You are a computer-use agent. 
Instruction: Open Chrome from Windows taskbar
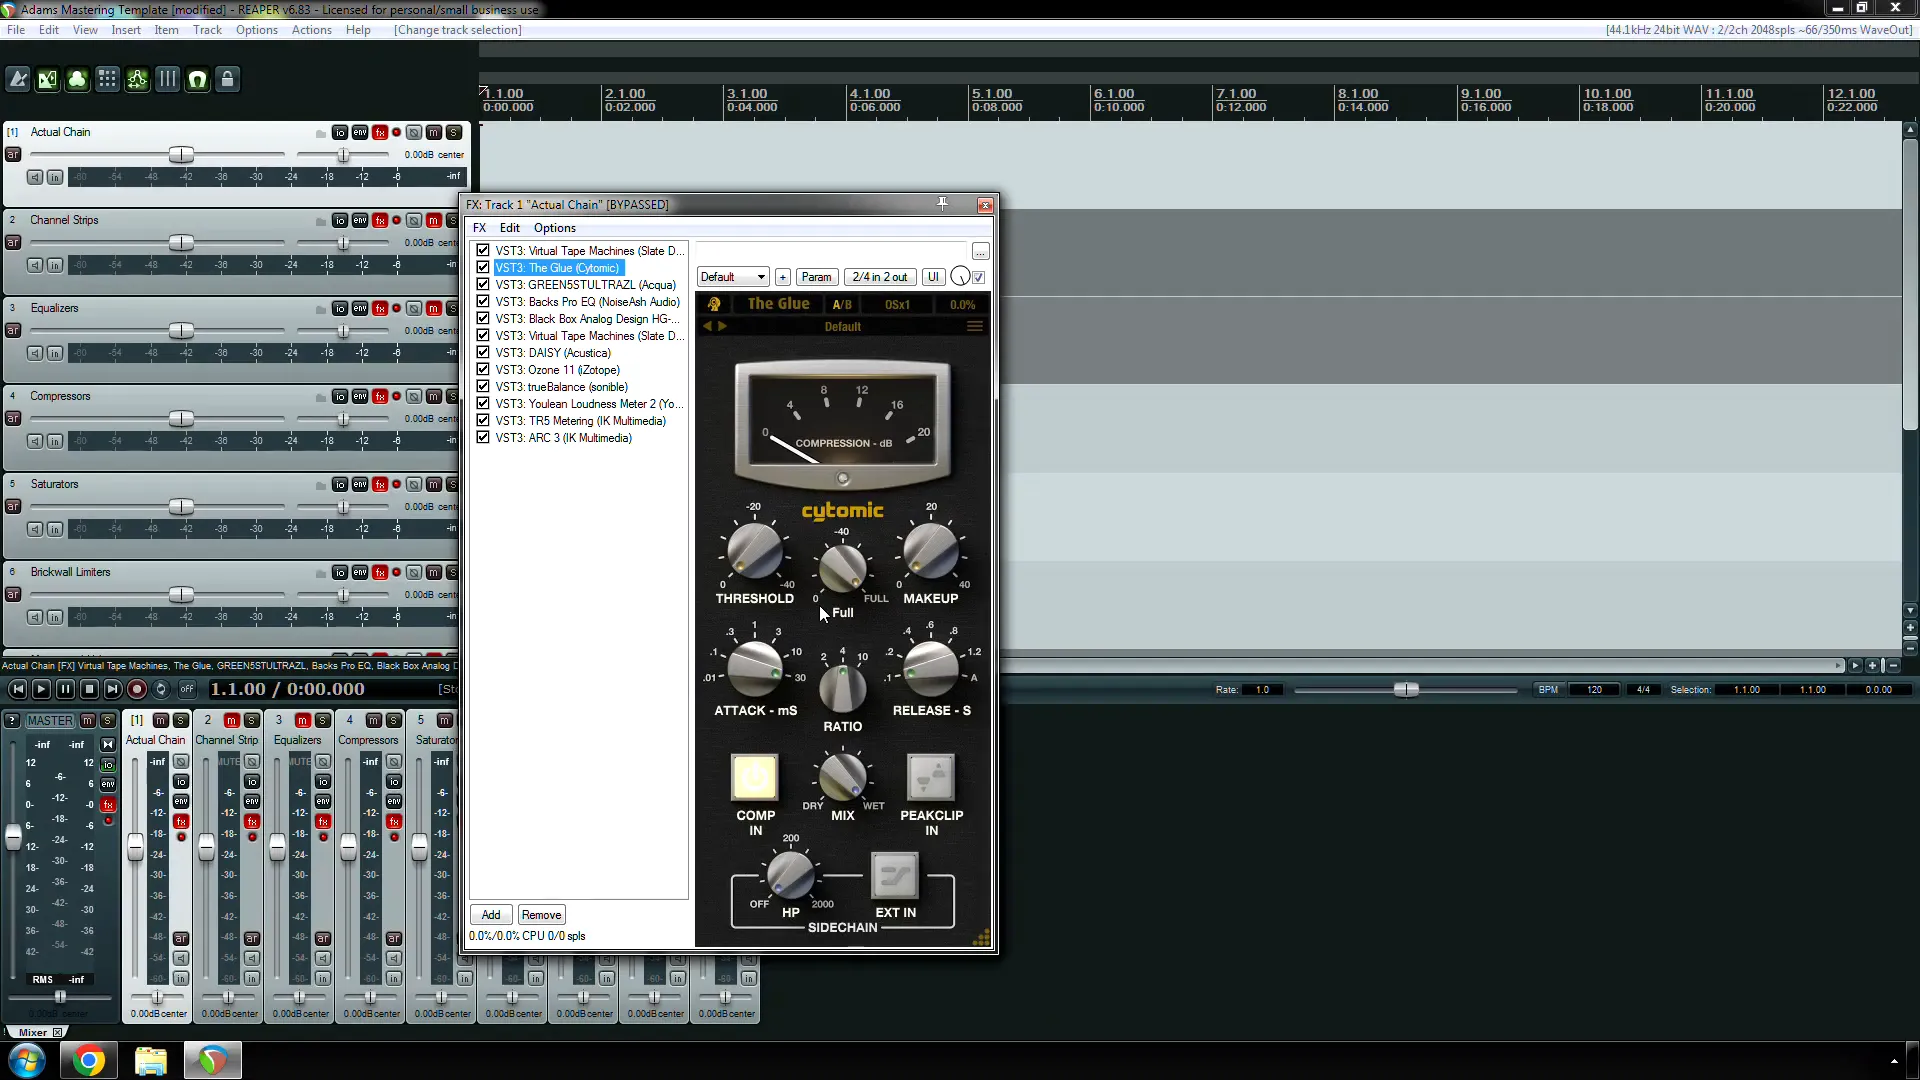click(88, 1060)
